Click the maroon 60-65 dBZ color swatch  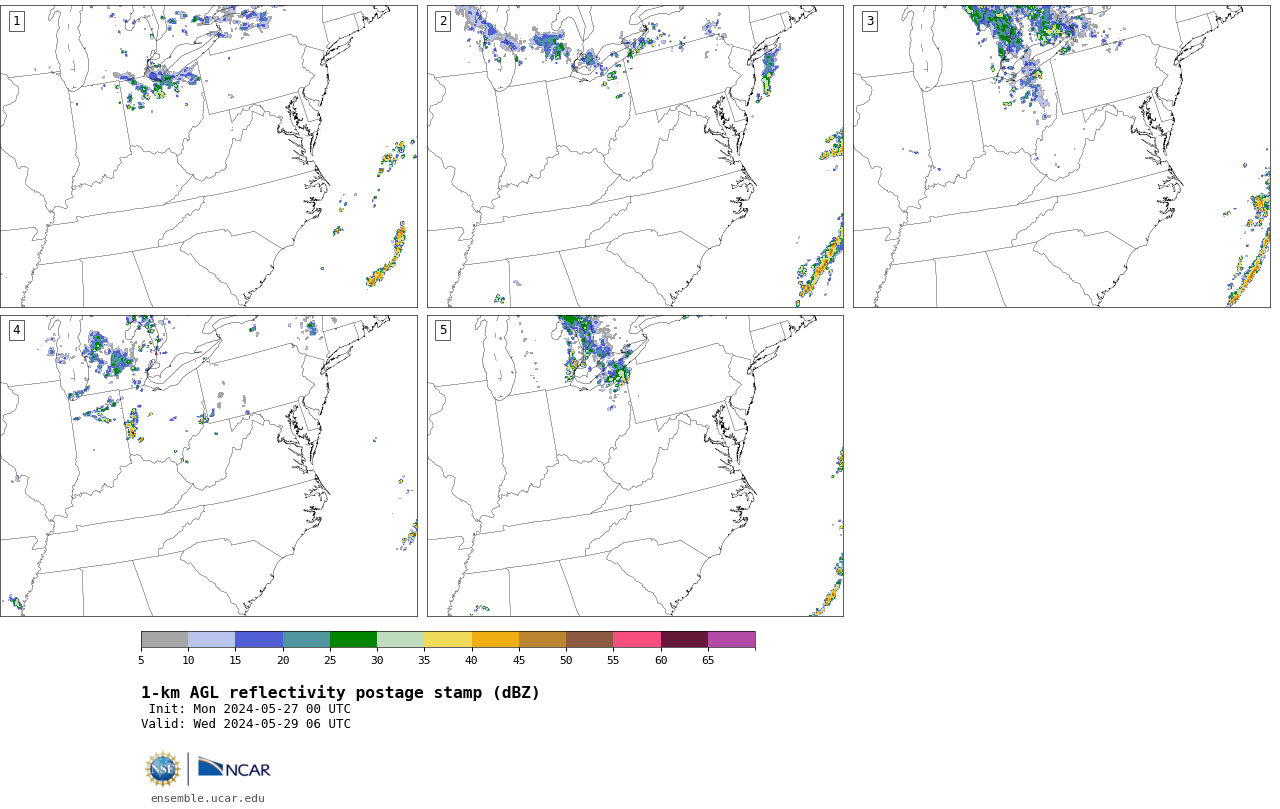coord(684,640)
